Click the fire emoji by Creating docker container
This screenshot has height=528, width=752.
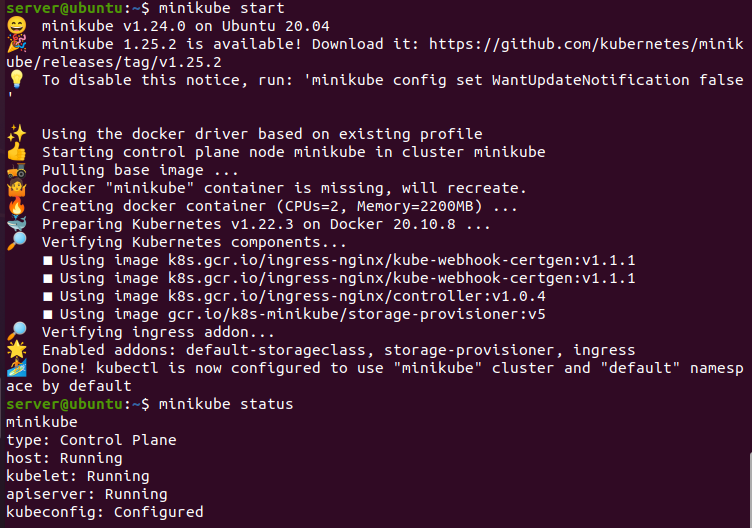pyautogui.click(x=16, y=206)
